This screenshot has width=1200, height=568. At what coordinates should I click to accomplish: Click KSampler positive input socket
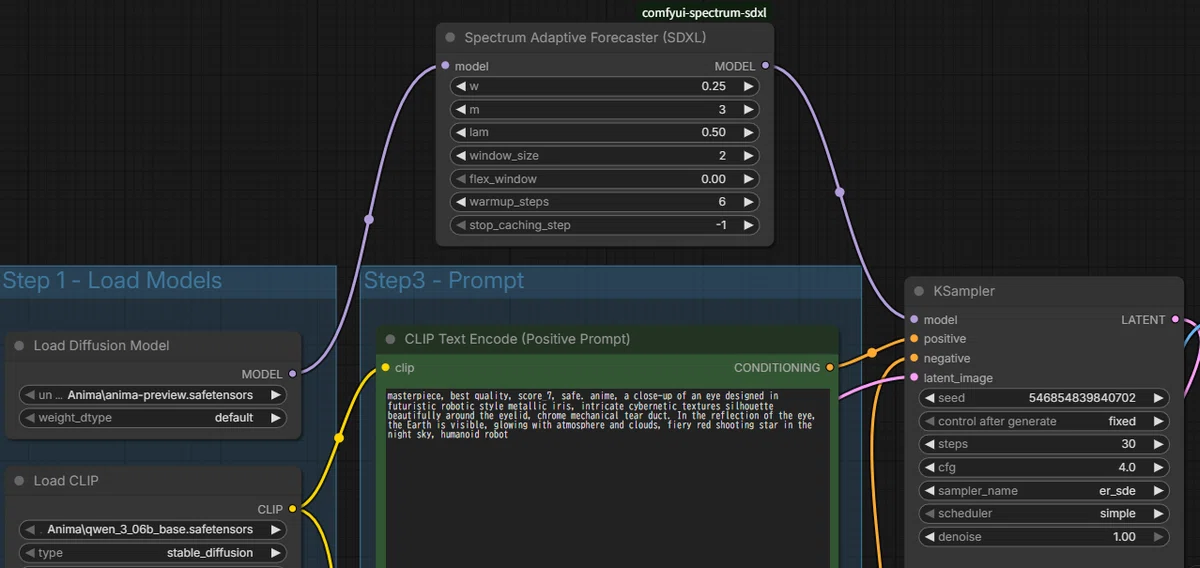coord(914,339)
